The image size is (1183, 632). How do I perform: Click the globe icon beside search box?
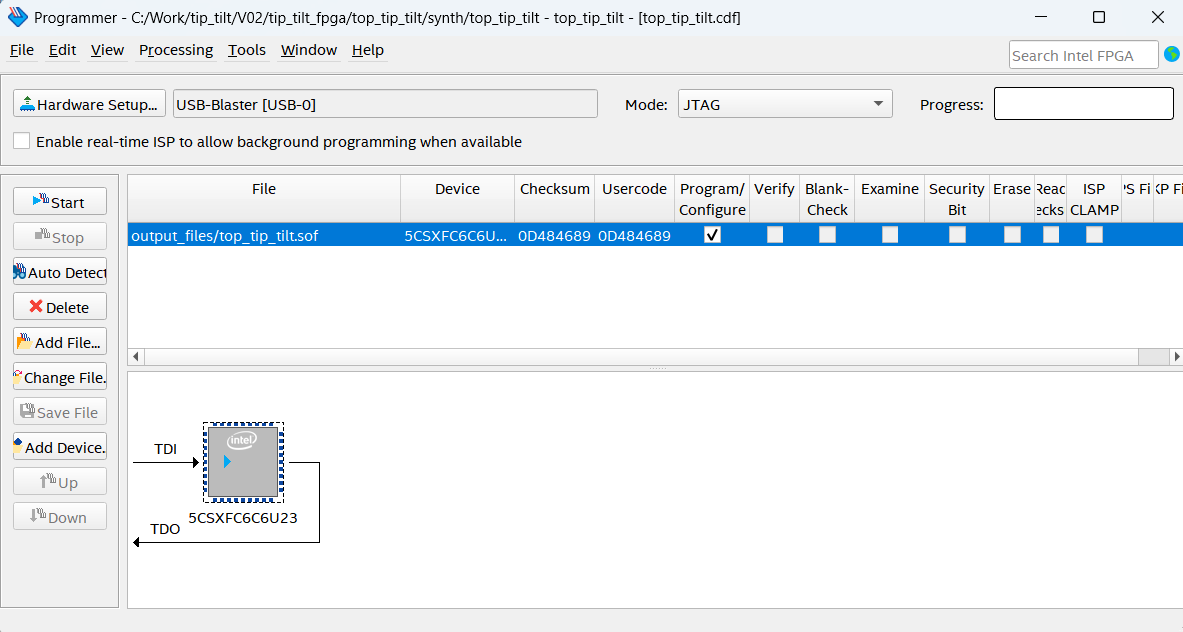1171,54
